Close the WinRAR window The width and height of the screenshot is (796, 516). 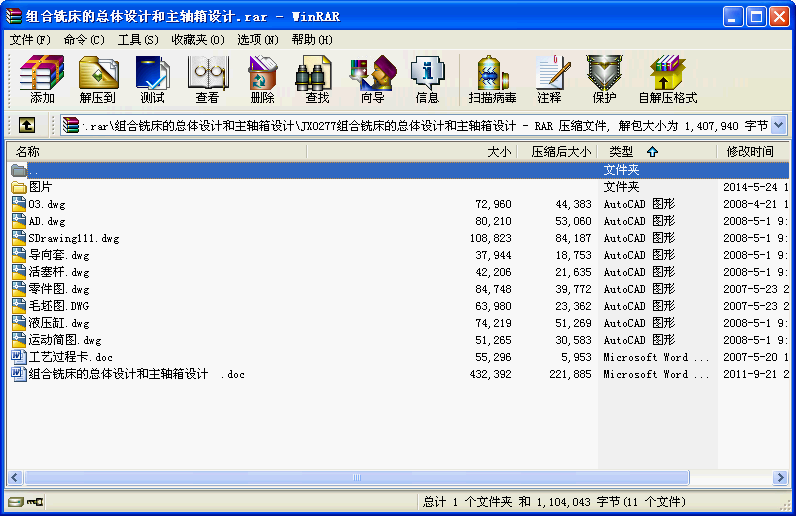pyautogui.click(x=779, y=17)
